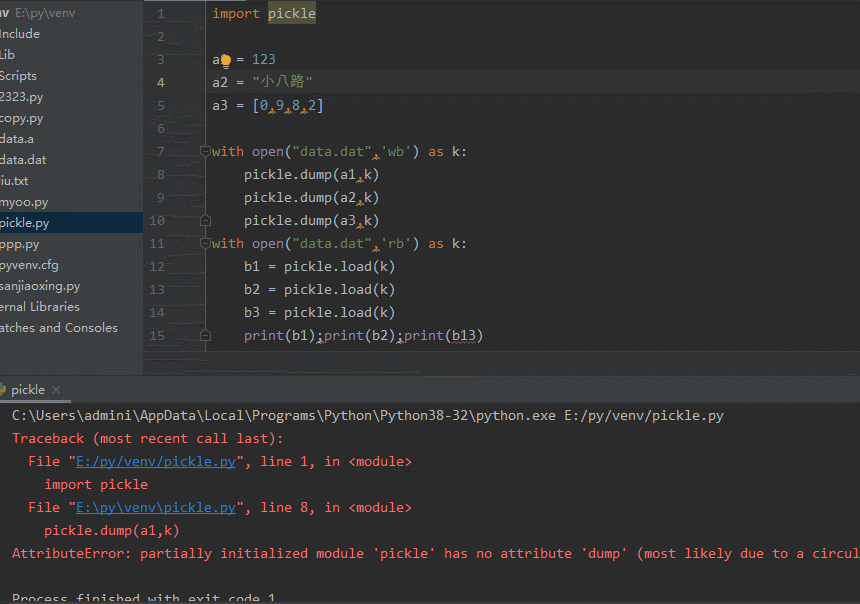Click the yellow lightbulb quick-fix icon

coord(225,60)
